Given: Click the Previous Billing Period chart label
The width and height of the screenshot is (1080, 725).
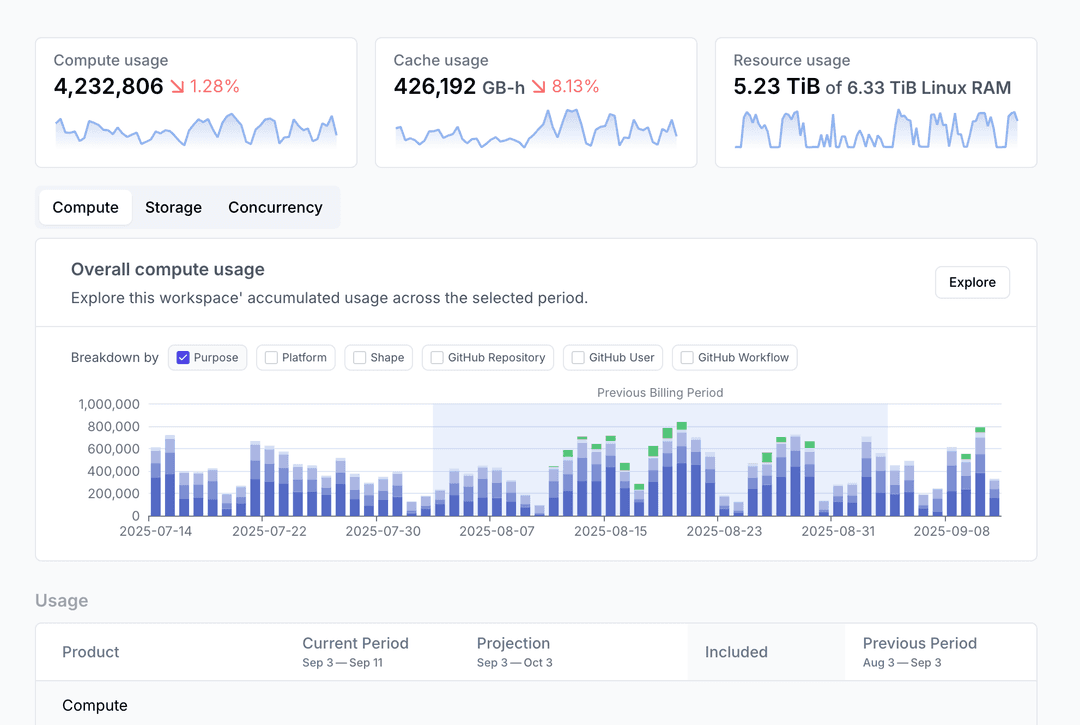Looking at the screenshot, I should tap(660, 393).
